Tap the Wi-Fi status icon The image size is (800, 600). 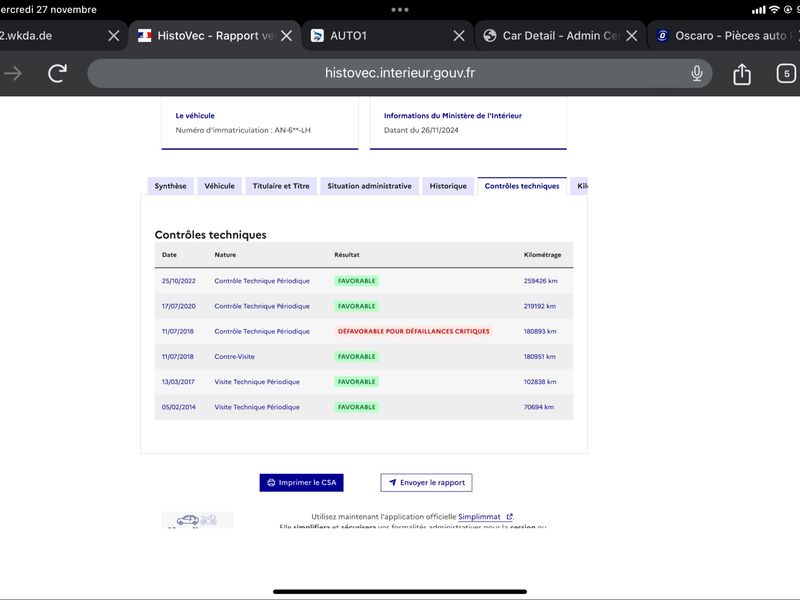(x=774, y=10)
